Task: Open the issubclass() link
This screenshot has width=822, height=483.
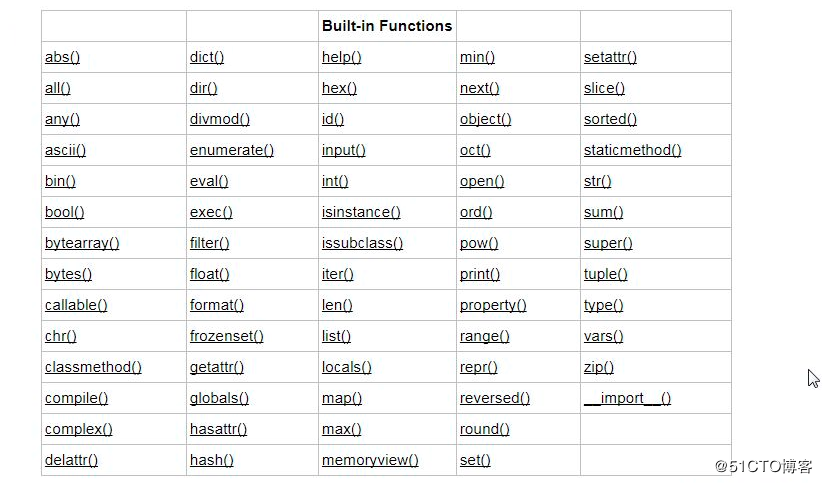Action: pos(362,243)
